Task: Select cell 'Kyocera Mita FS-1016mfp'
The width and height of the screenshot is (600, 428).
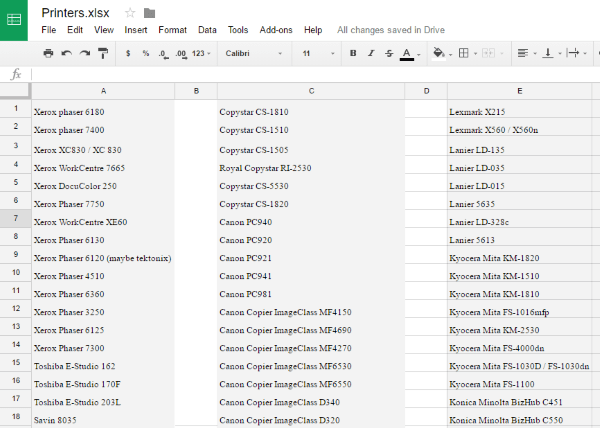Action: point(519,309)
